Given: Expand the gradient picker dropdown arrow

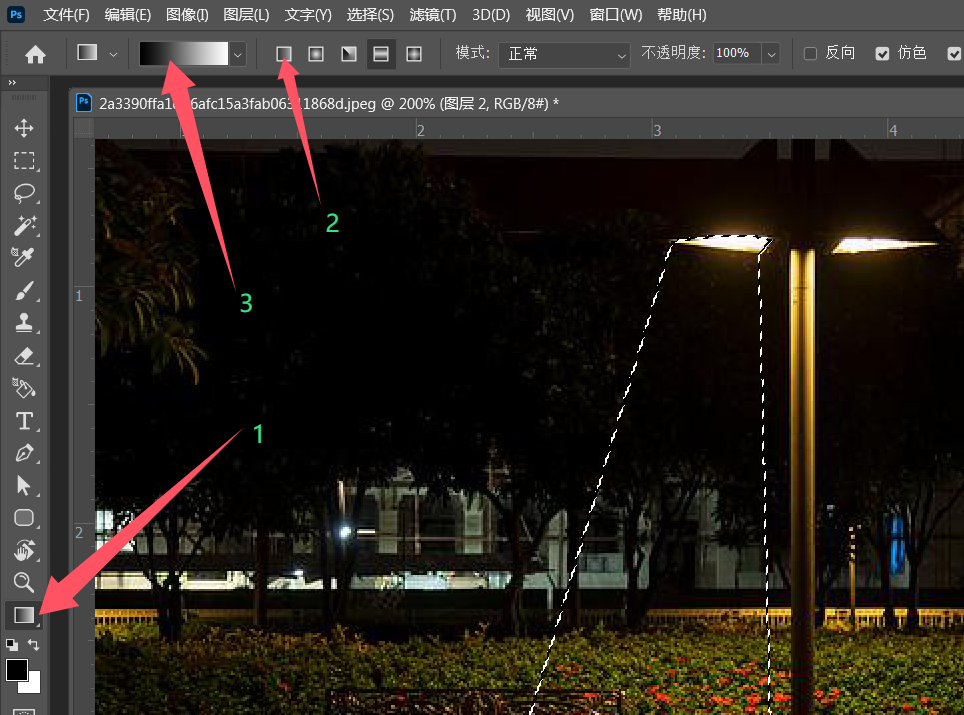Looking at the screenshot, I should [x=237, y=54].
